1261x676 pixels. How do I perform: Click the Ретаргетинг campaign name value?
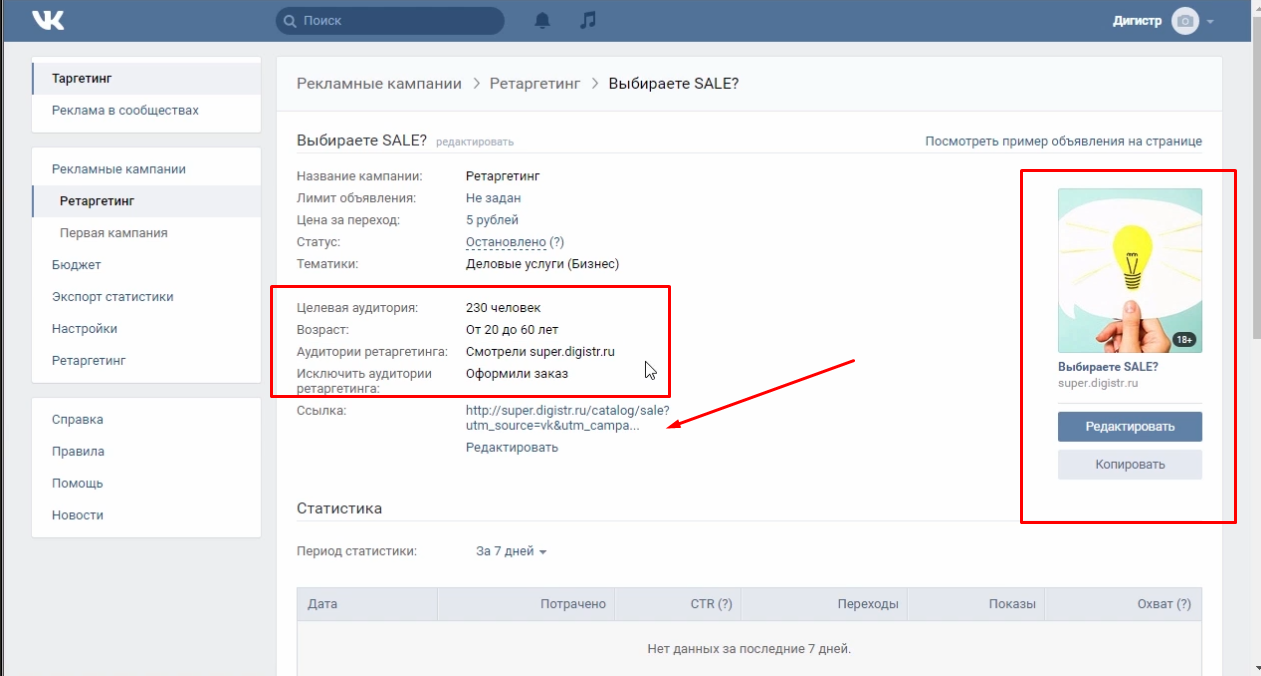tap(503, 176)
